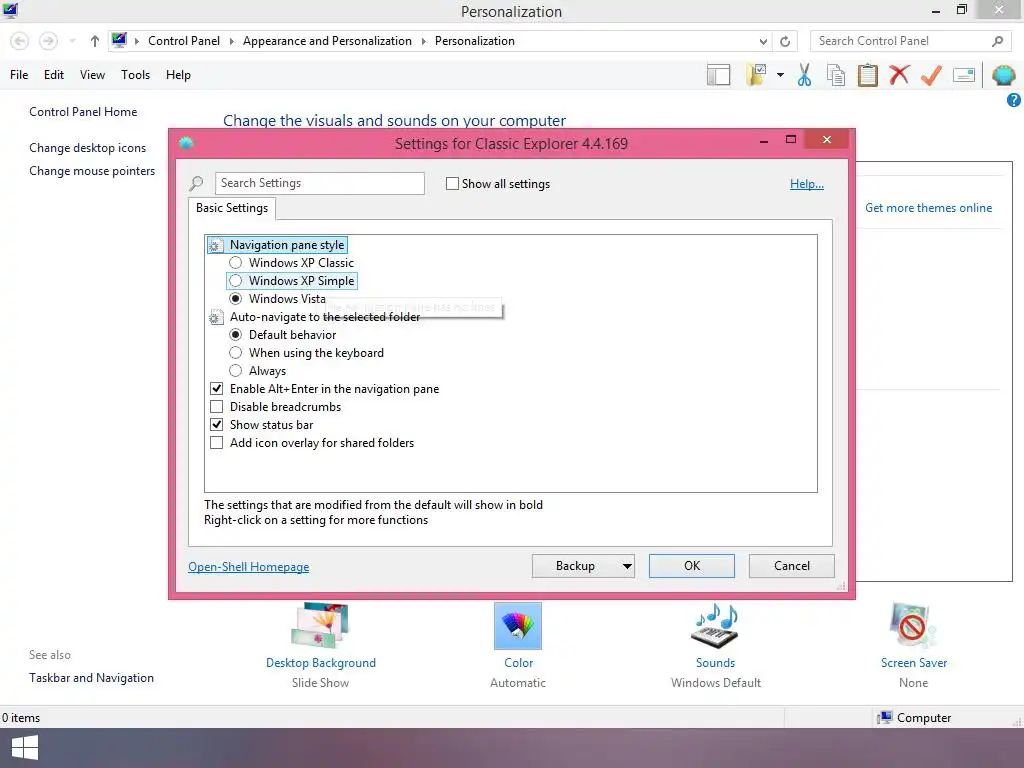Open Folder Options toolbar icon

coord(756,75)
